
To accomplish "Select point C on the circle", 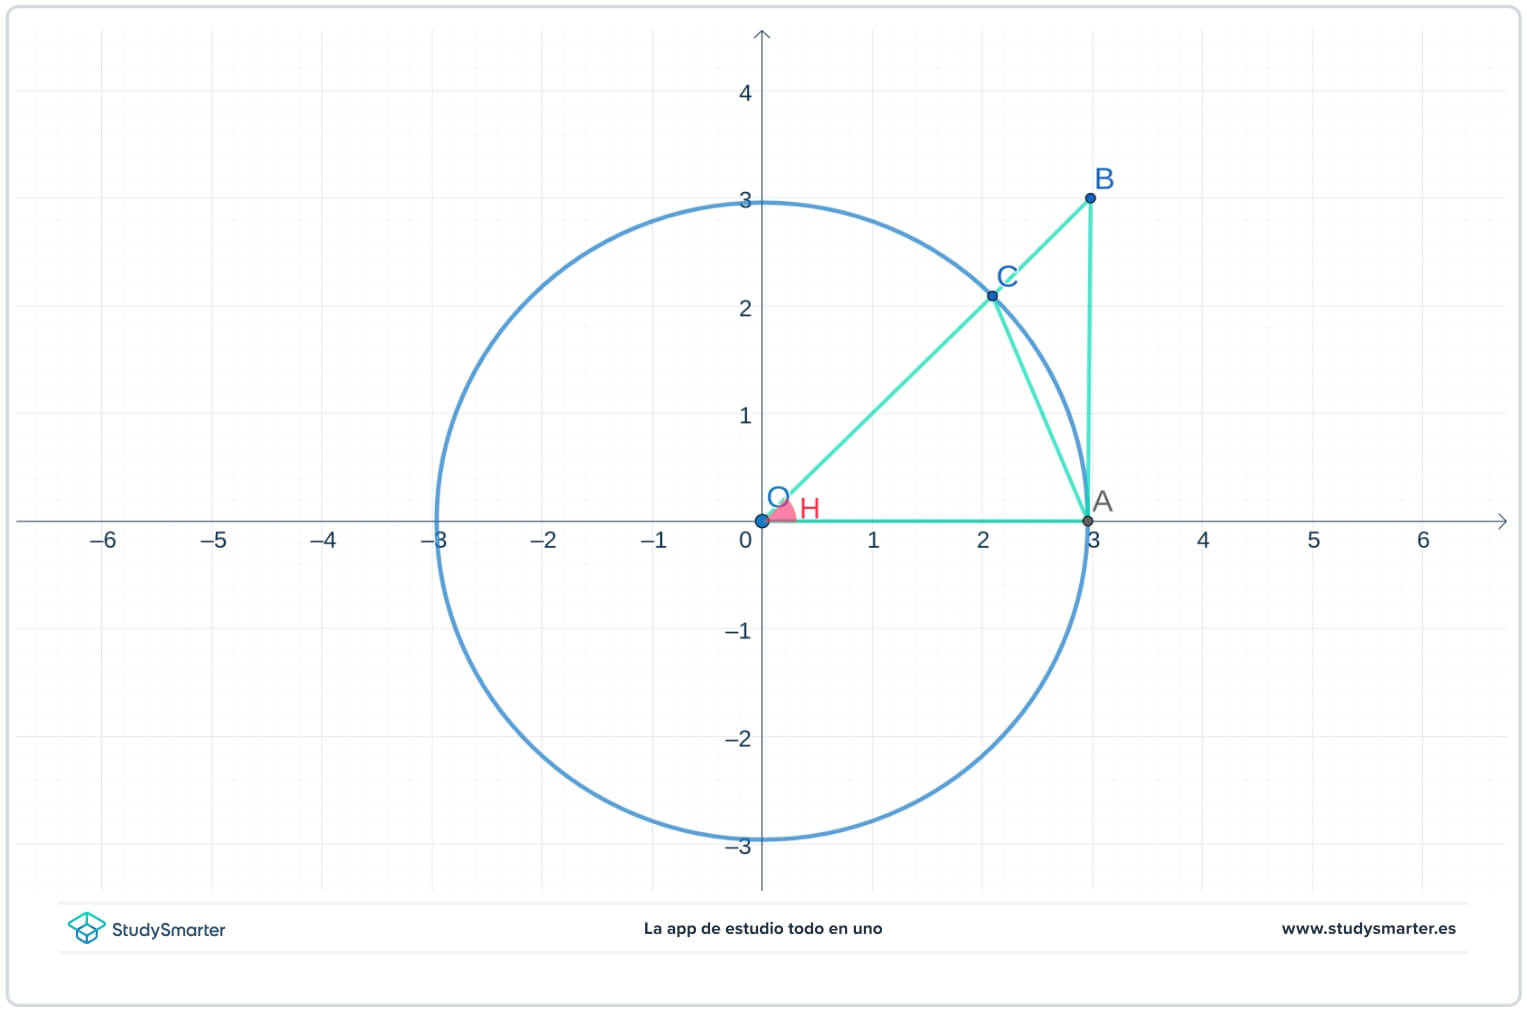I will point(991,296).
